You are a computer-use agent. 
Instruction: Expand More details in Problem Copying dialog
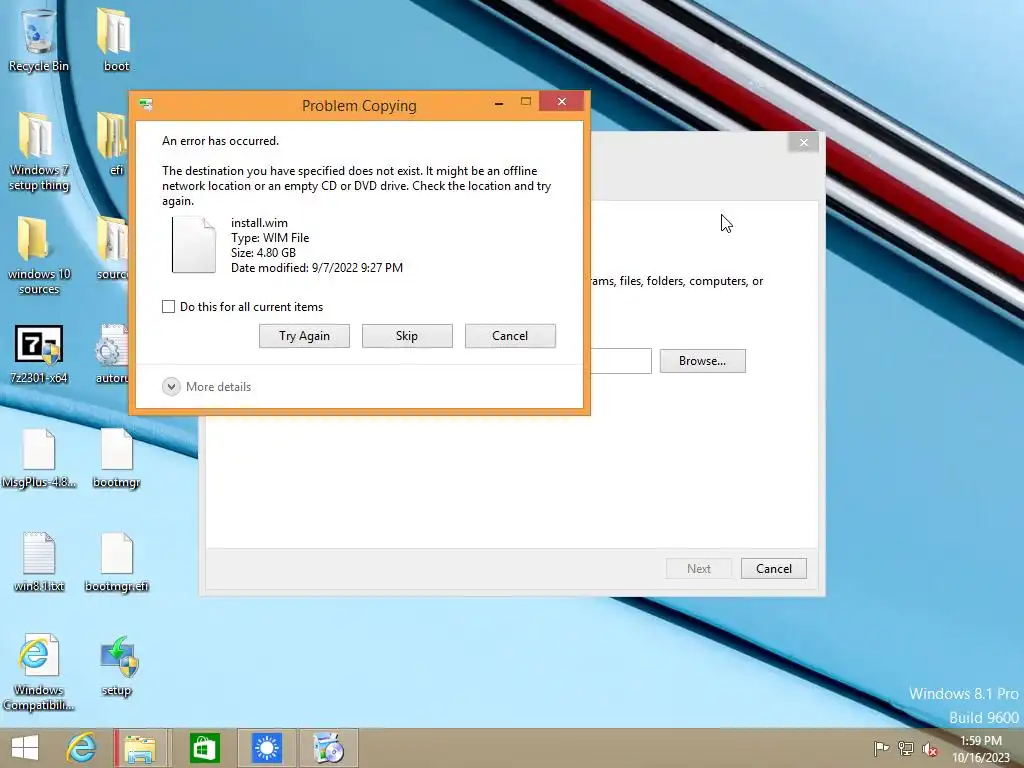click(206, 387)
